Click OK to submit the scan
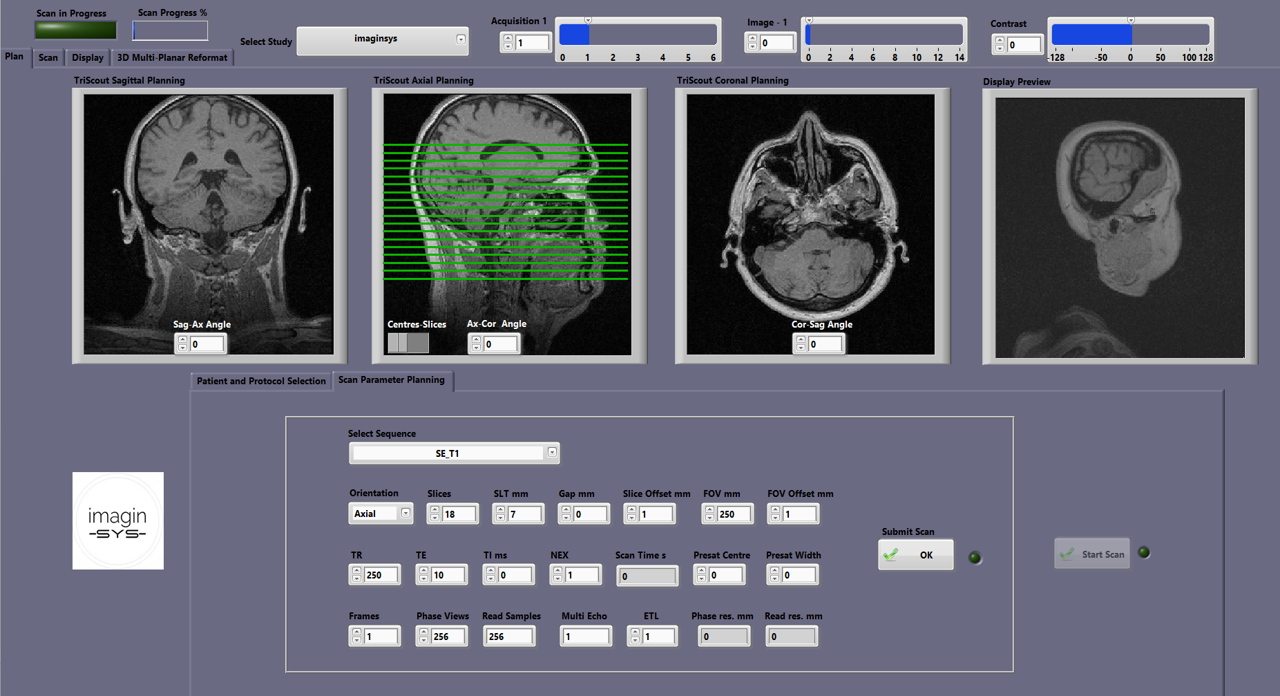Viewport: 1280px width, 696px height. point(915,554)
